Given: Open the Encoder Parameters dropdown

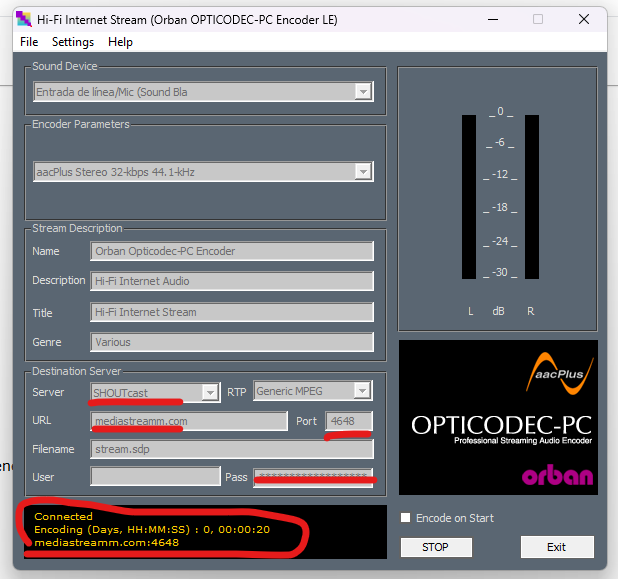Looking at the screenshot, I should click(362, 172).
